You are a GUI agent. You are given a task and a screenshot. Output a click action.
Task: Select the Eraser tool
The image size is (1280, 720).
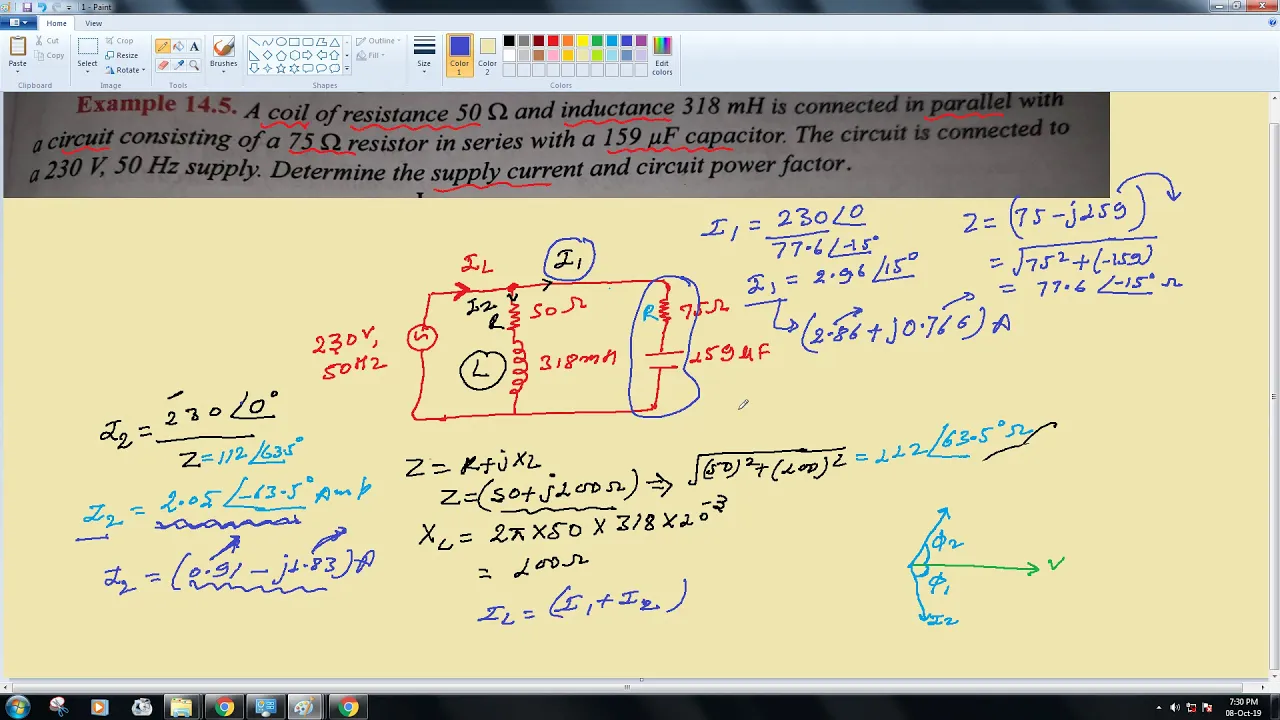pyautogui.click(x=163, y=65)
